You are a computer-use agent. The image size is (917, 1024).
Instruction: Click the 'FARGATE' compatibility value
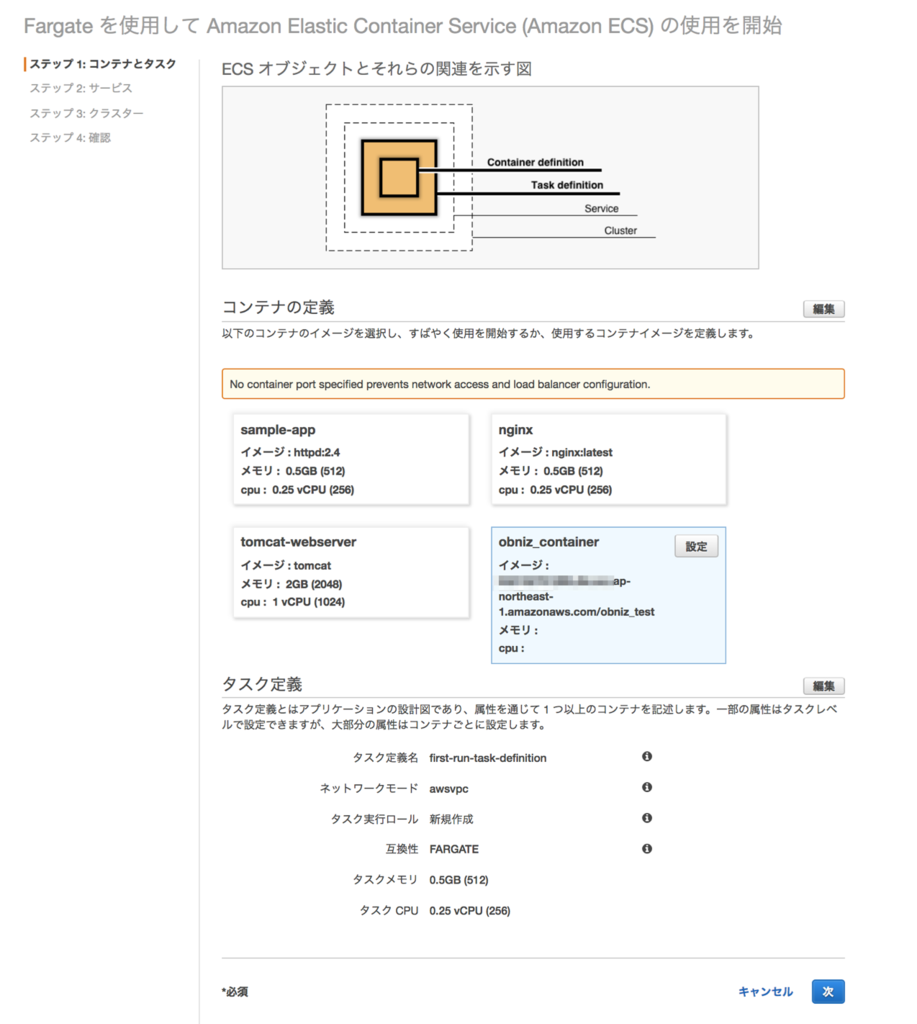click(x=454, y=849)
